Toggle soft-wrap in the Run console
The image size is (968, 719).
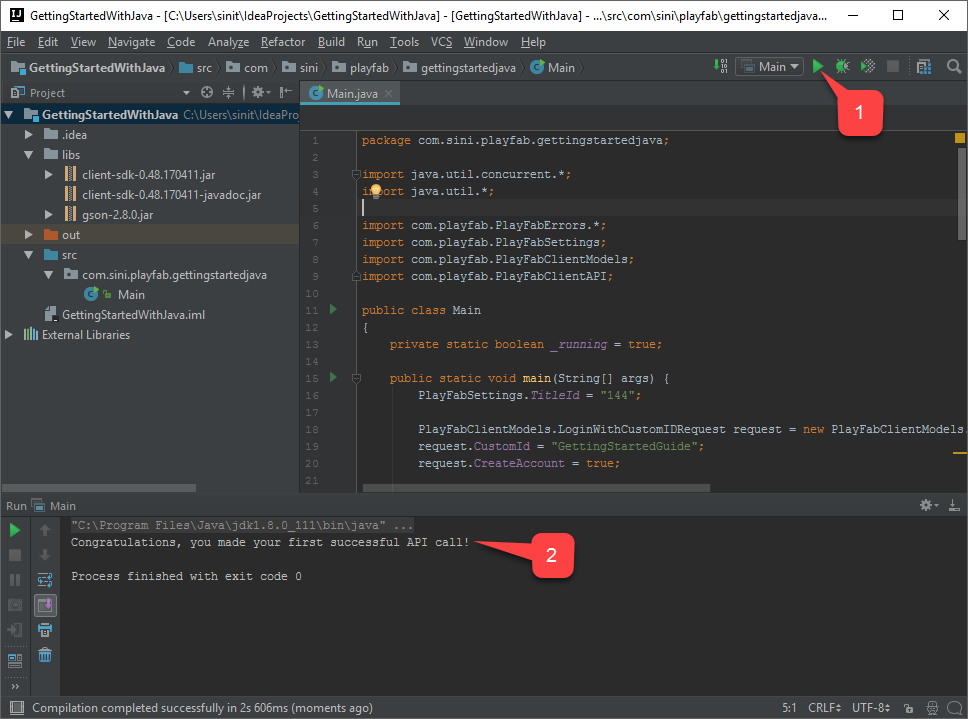click(x=43, y=579)
